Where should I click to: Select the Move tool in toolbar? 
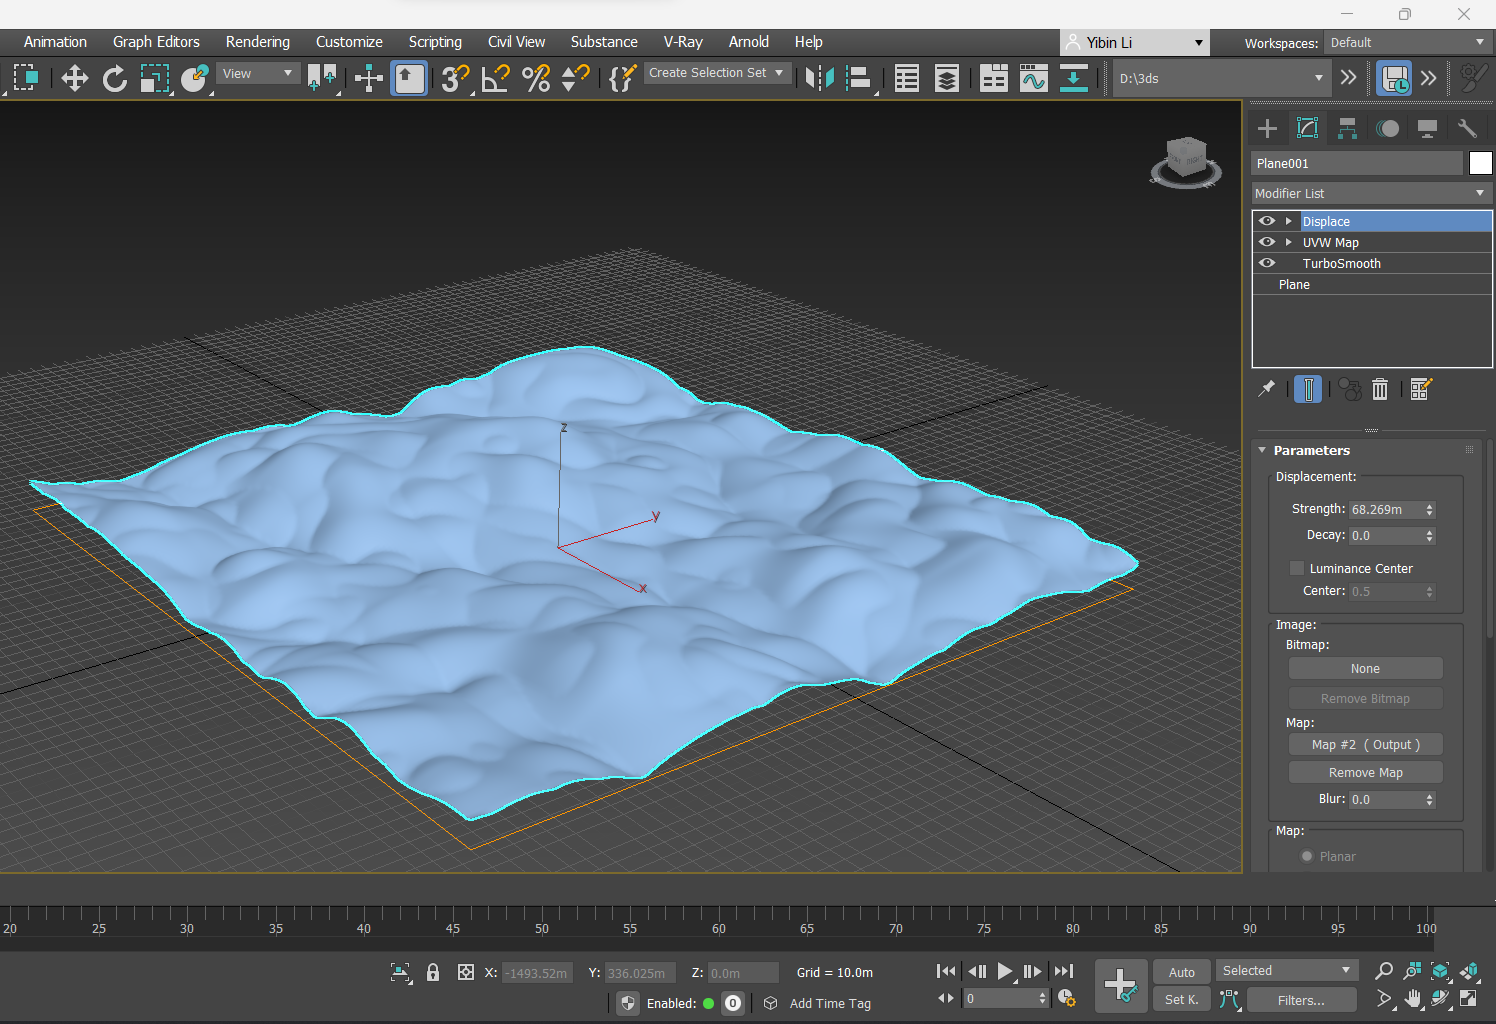point(75,78)
